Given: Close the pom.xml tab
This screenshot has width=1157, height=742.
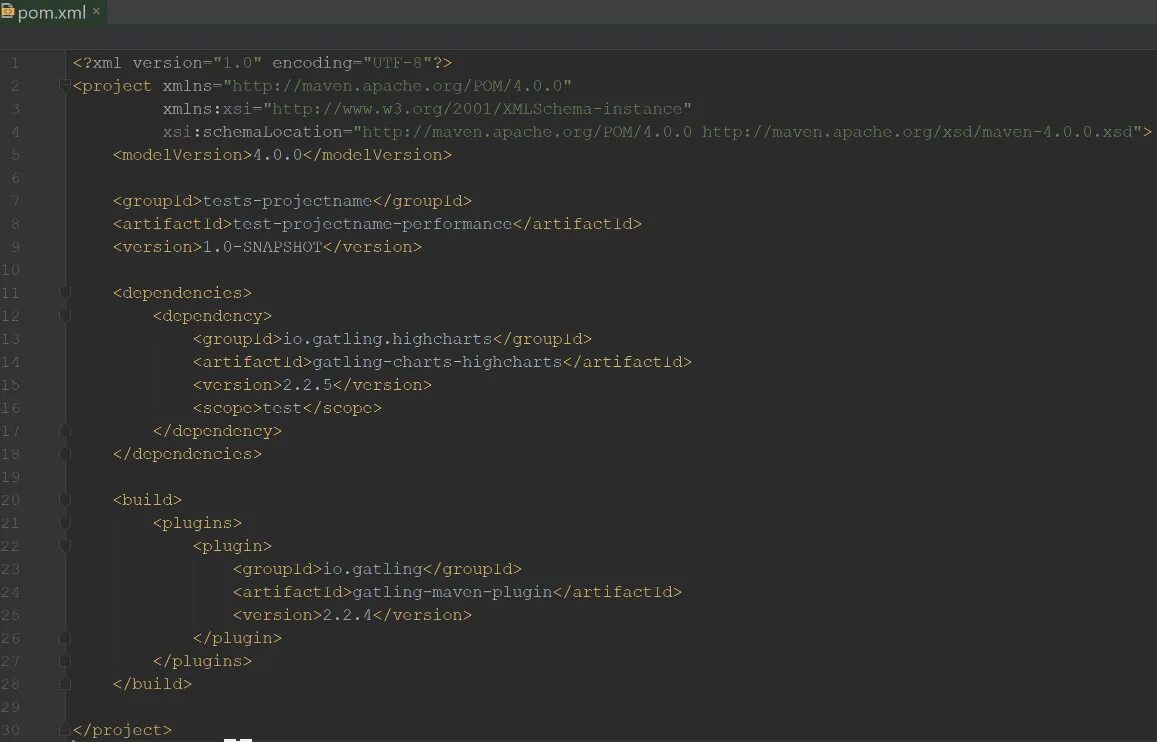Looking at the screenshot, I should pyautogui.click(x=96, y=11).
